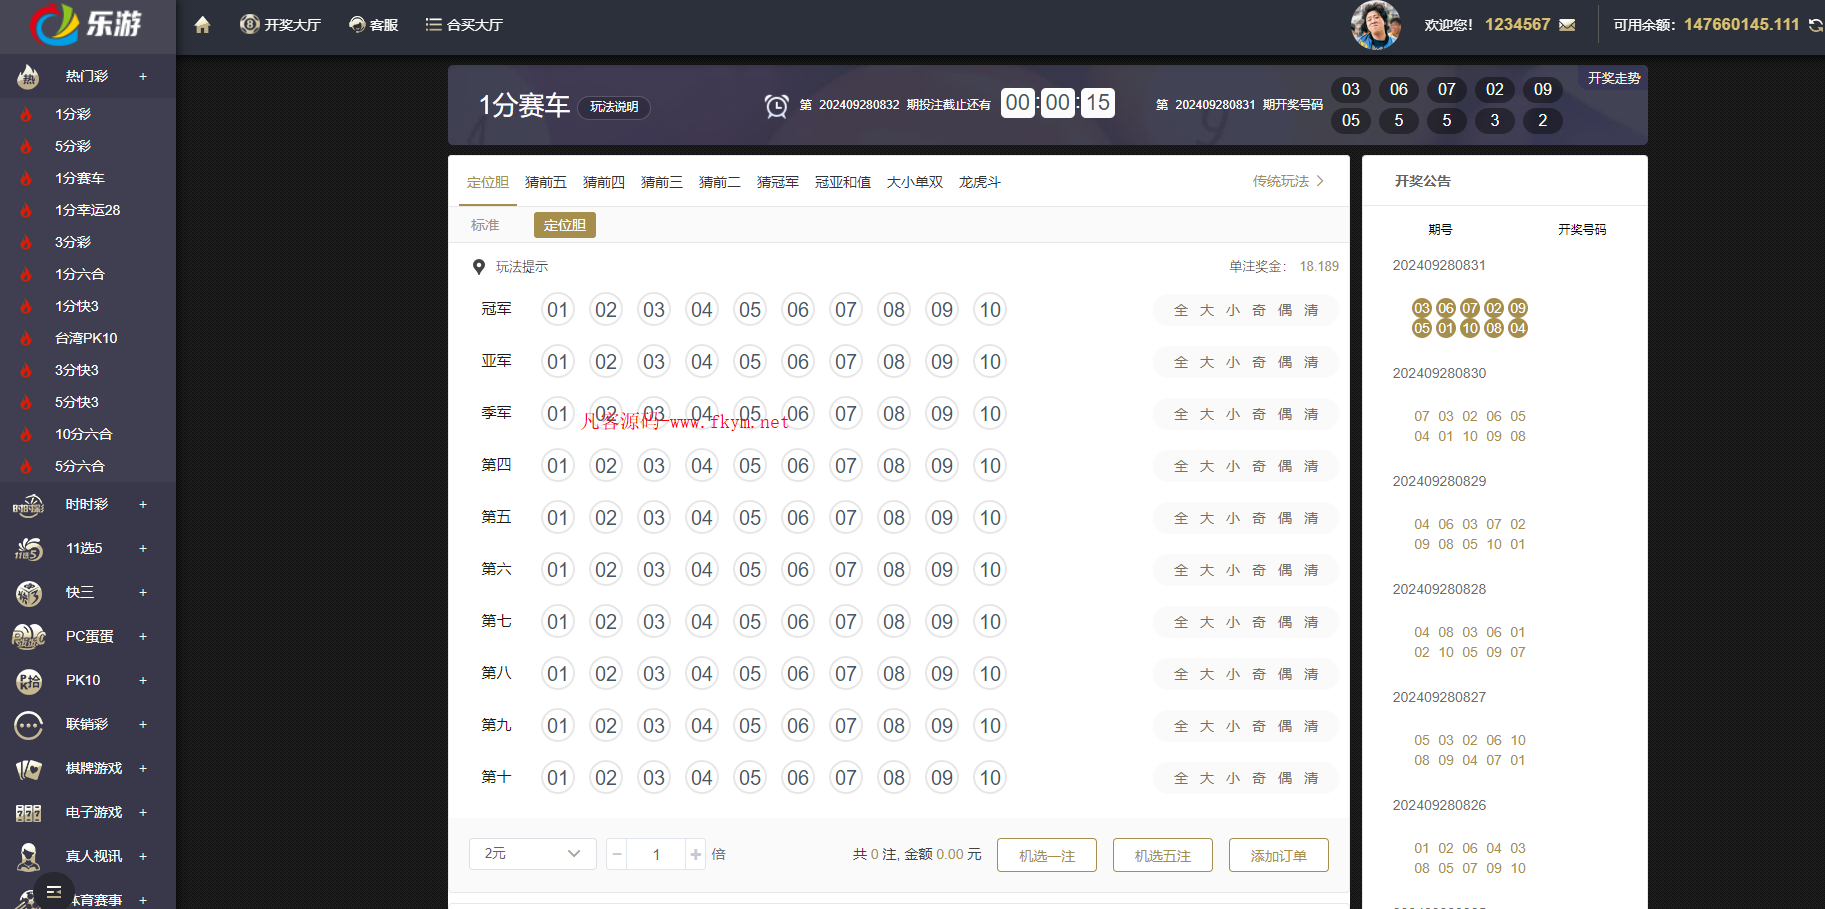The width and height of the screenshot is (1825, 909).
Task: Open the customer service headset icon
Action: point(357,25)
